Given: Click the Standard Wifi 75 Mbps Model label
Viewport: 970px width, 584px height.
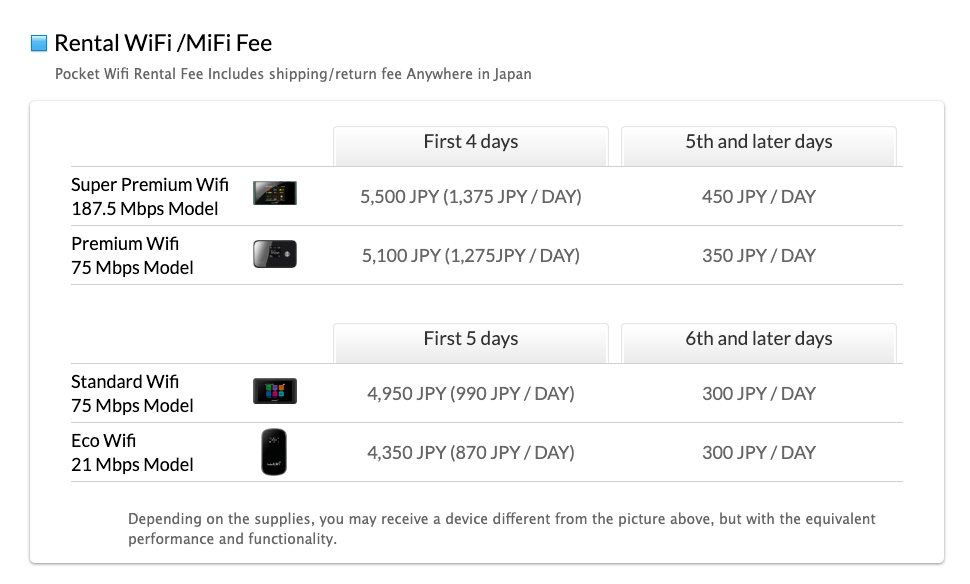Looking at the screenshot, I should pyautogui.click(x=132, y=393).
